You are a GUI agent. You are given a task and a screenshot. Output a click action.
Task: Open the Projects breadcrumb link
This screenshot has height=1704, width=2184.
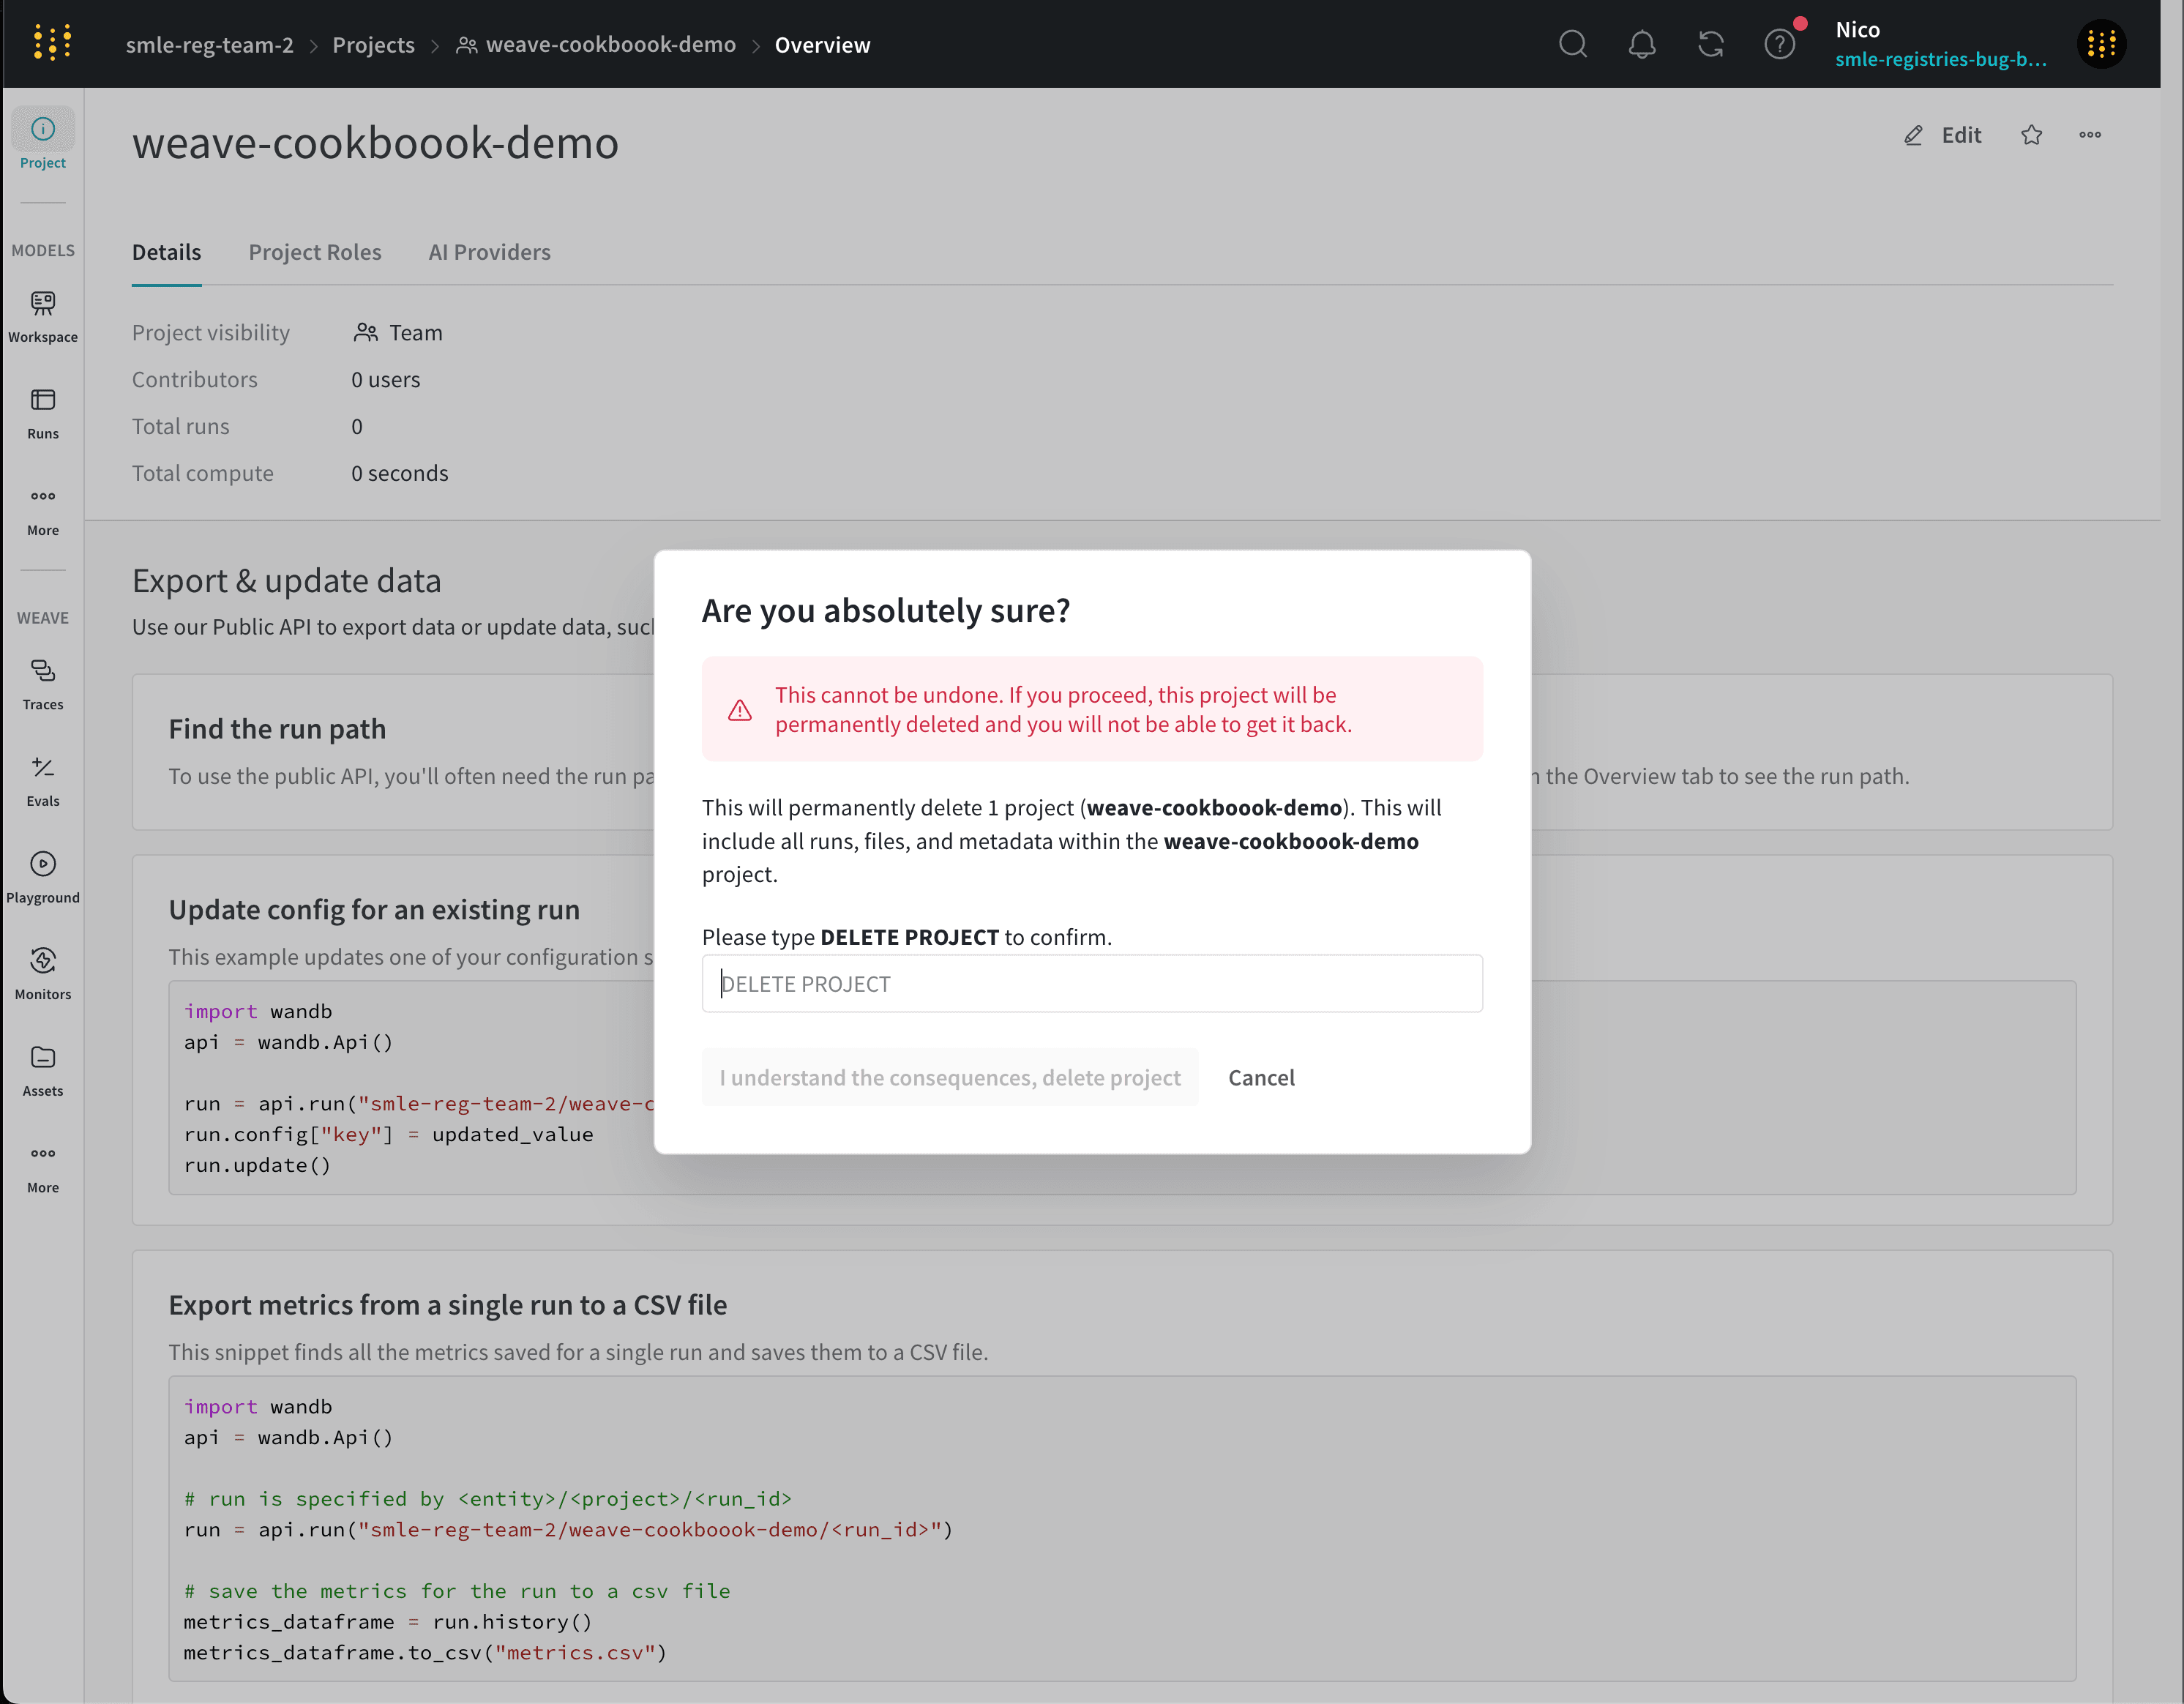tap(373, 45)
